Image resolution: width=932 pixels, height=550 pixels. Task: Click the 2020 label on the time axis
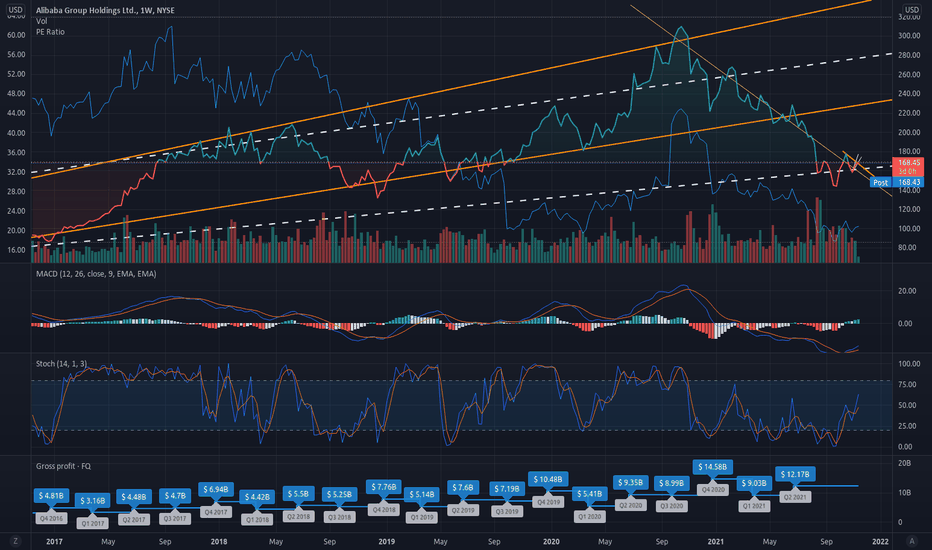coord(551,542)
